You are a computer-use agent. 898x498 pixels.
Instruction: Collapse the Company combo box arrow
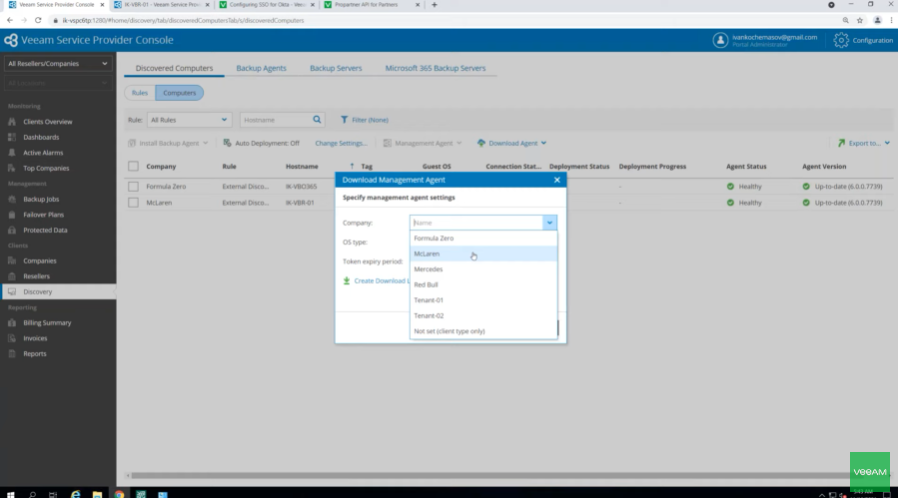coord(549,223)
